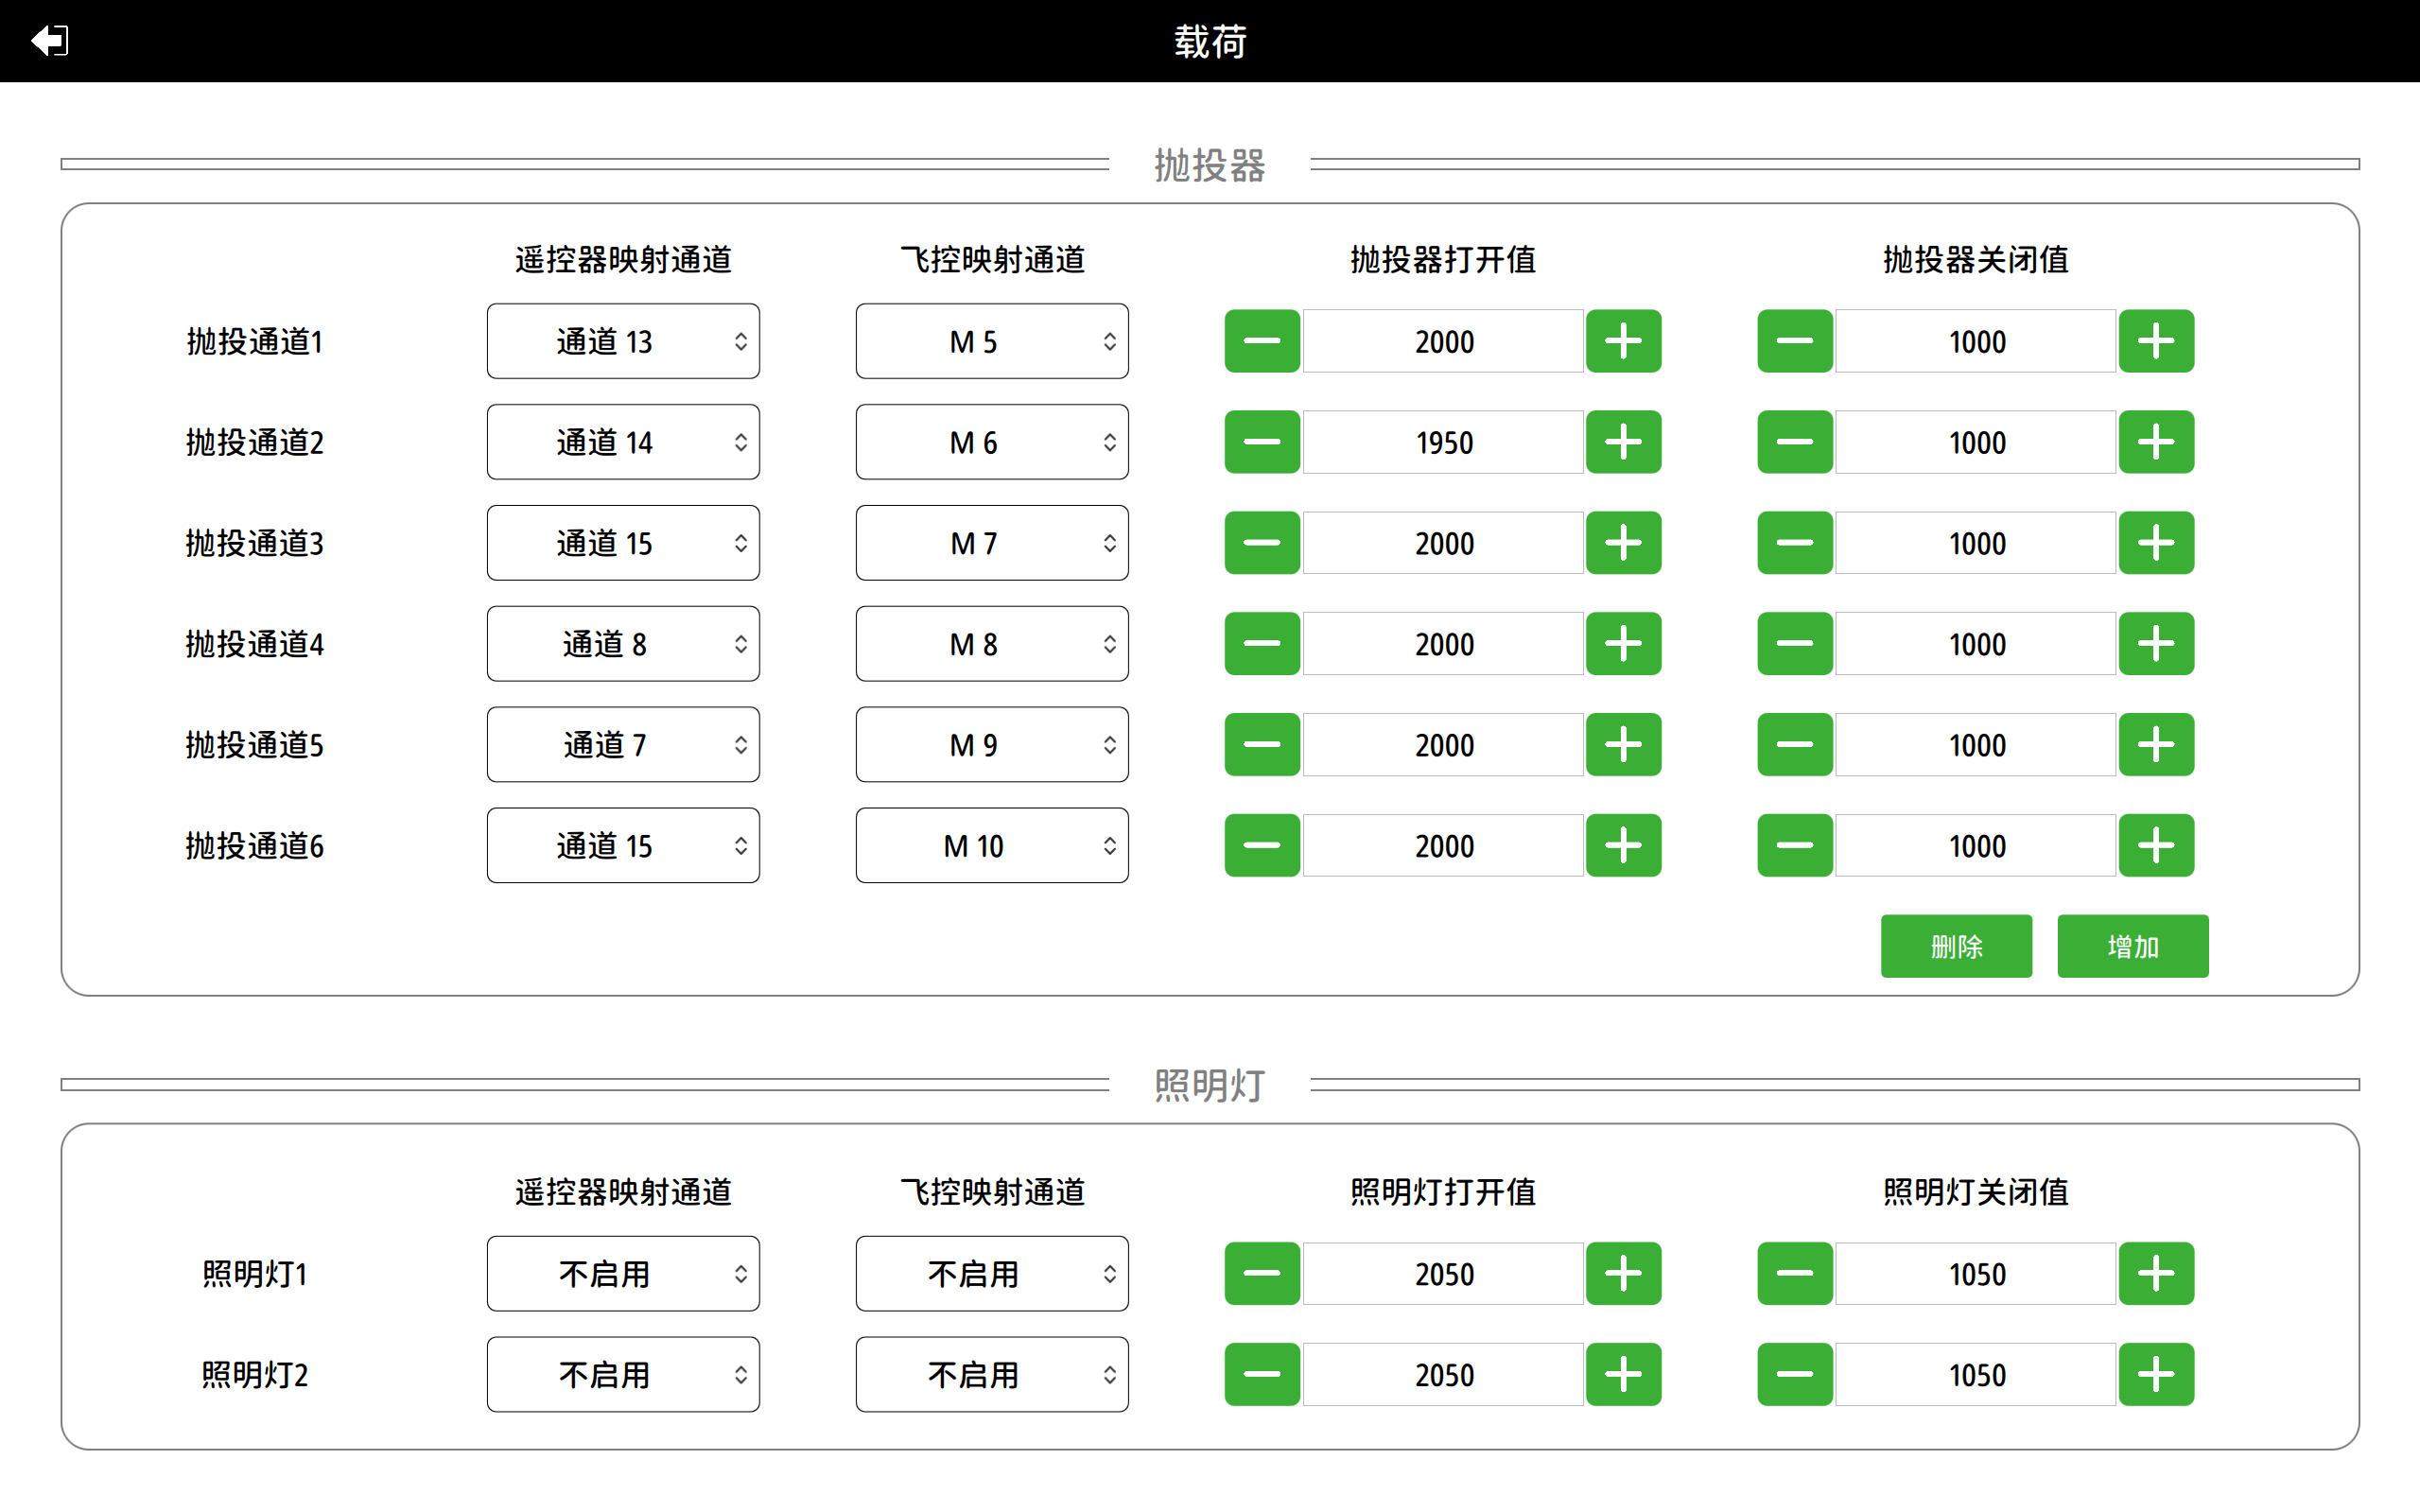The height and width of the screenshot is (1512, 2420).
Task: Increase 照明灯1 open value with plus
Action: [x=1623, y=1274]
